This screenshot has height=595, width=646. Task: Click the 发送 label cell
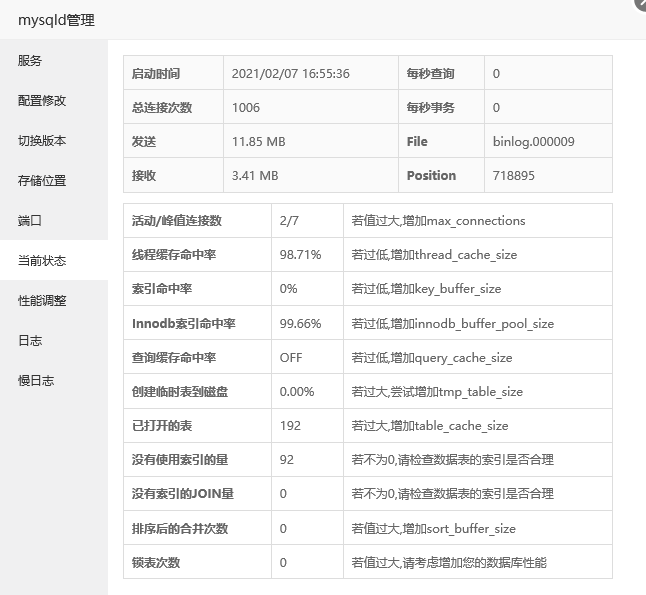(x=173, y=141)
